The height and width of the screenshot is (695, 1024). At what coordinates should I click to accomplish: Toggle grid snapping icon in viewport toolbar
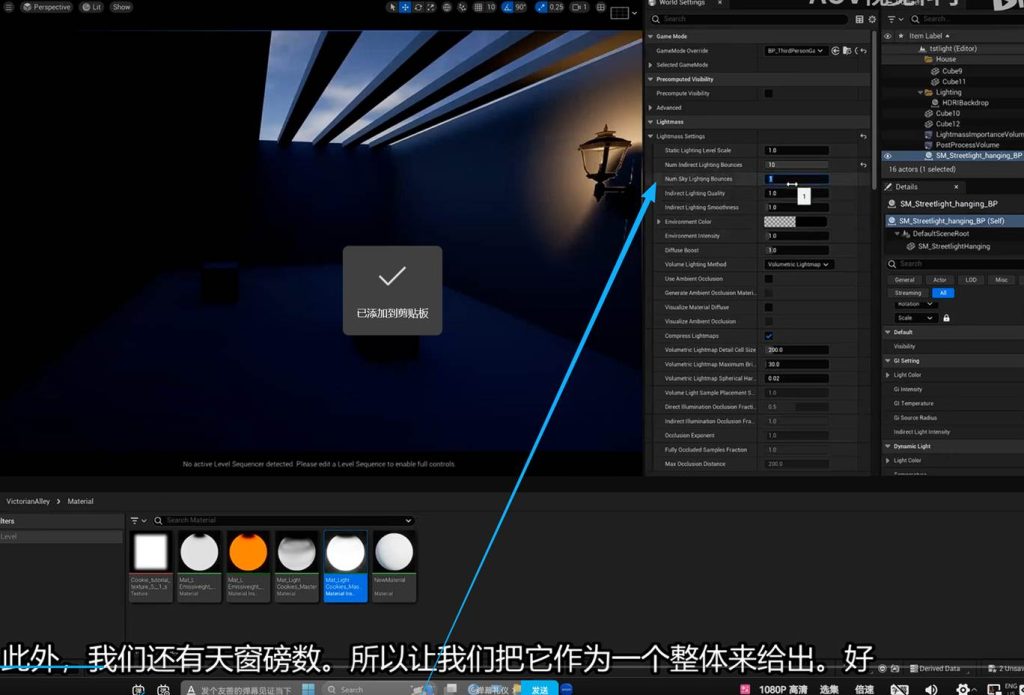[x=477, y=7]
